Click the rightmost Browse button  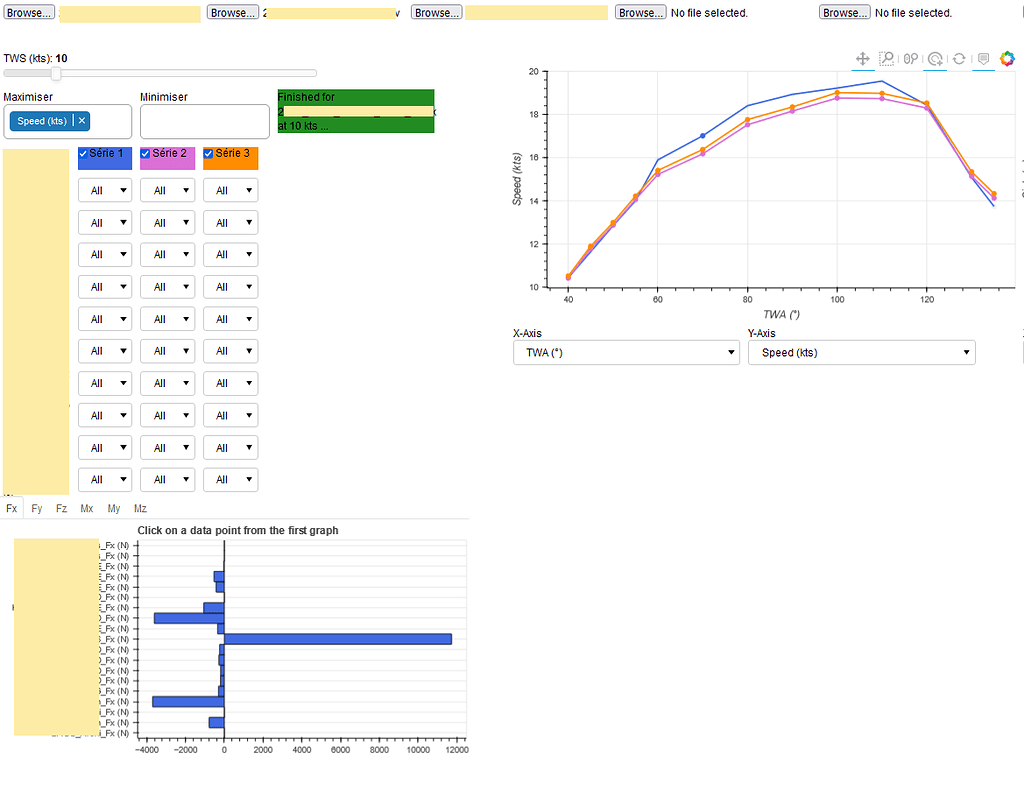click(844, 12)
